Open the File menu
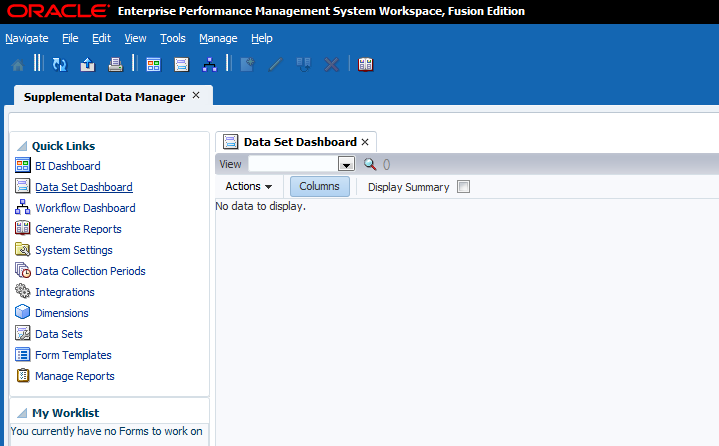Screen dimensions: 719x446 70,39
